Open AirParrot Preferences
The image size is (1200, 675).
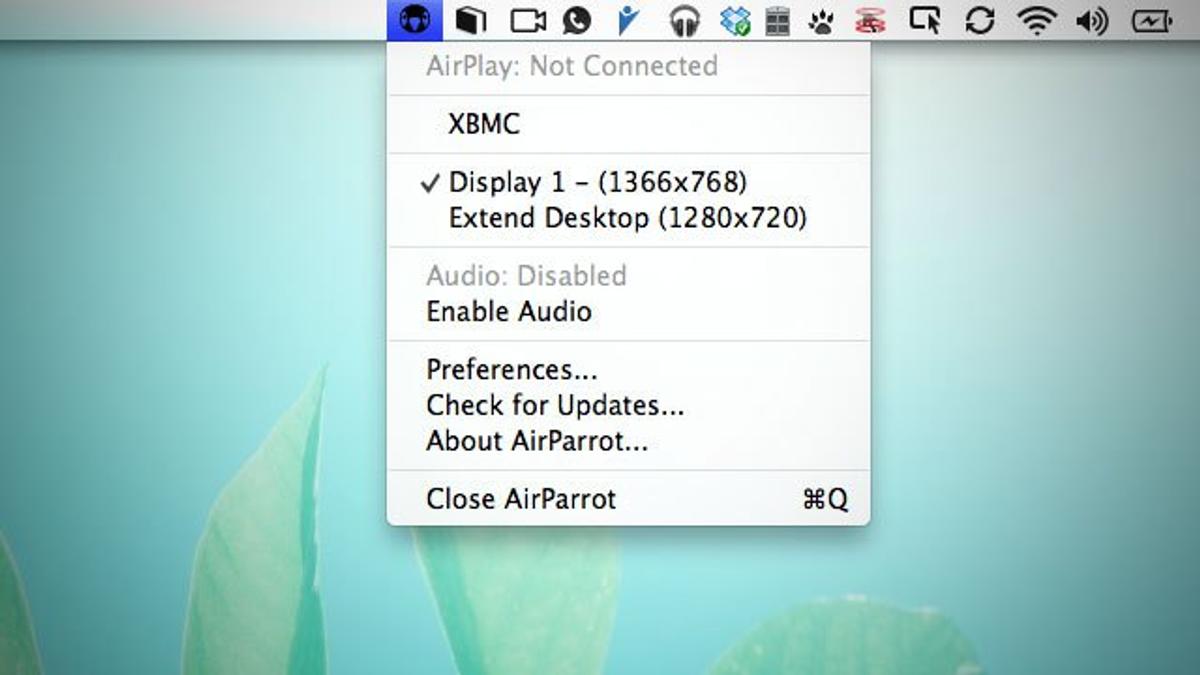511,370
